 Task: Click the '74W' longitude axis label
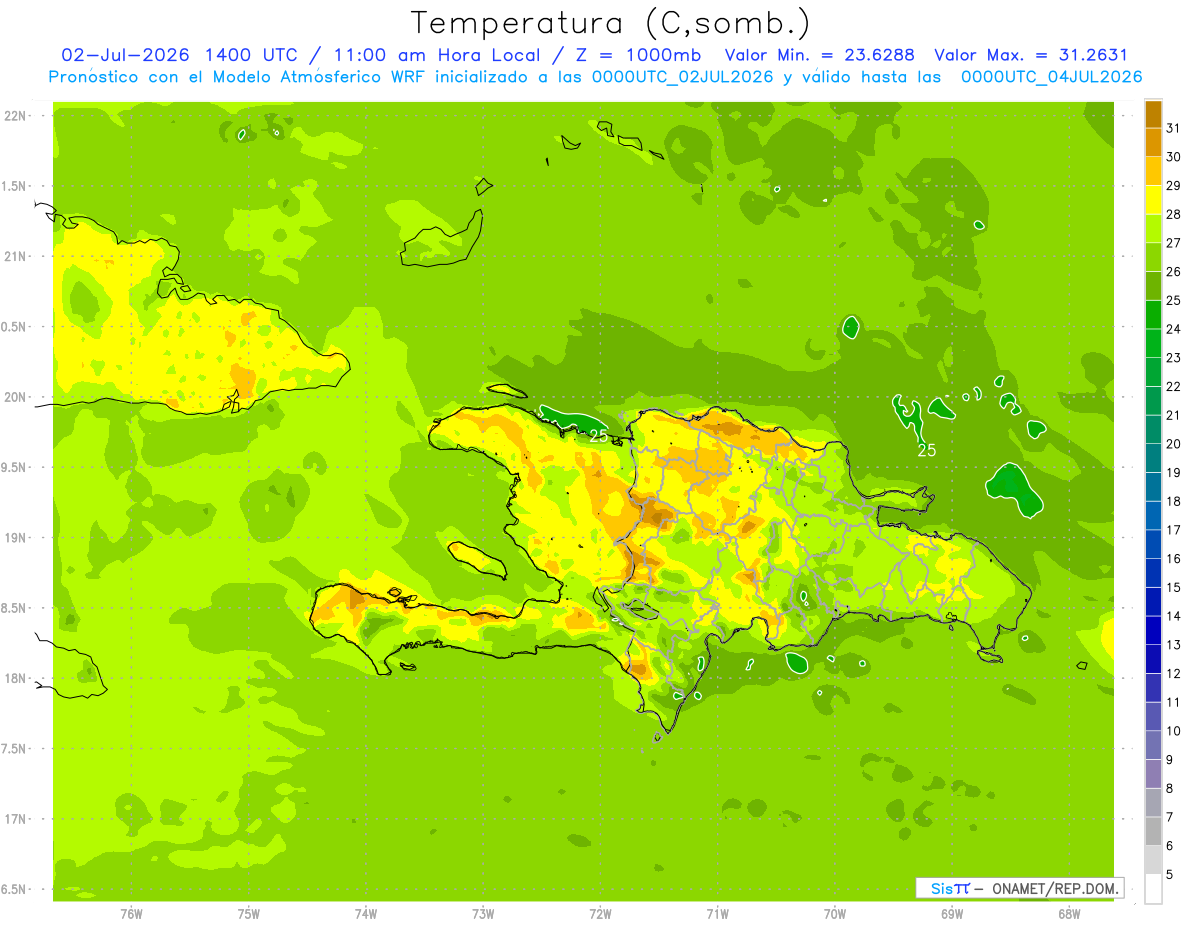coord(366,913)
